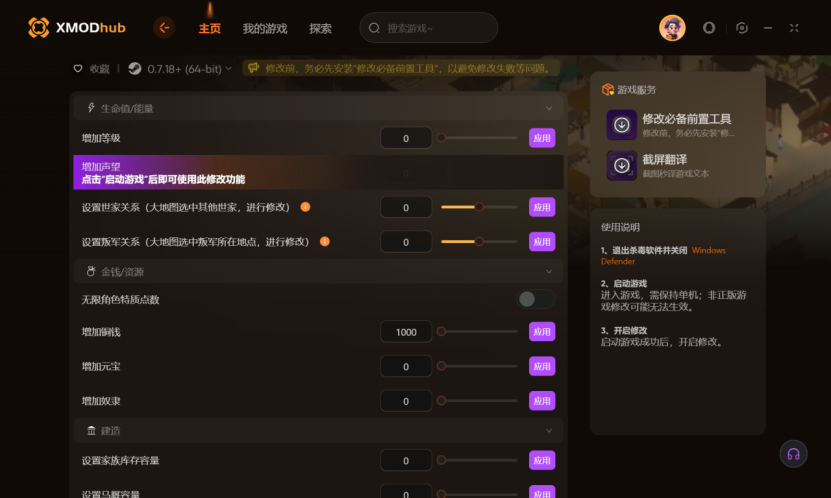Switch to 我的游戏 tab
The height and width of the screenshot is (498, 831).
265,29
